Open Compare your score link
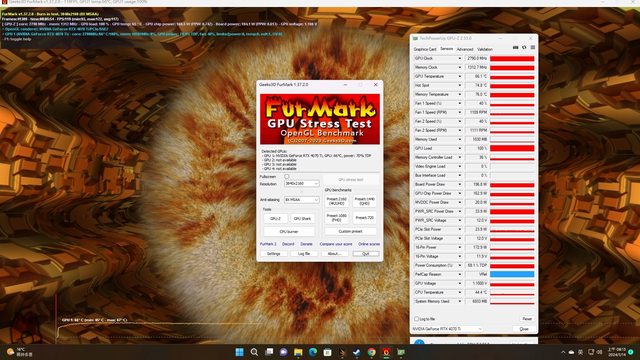 coord(336,244)
